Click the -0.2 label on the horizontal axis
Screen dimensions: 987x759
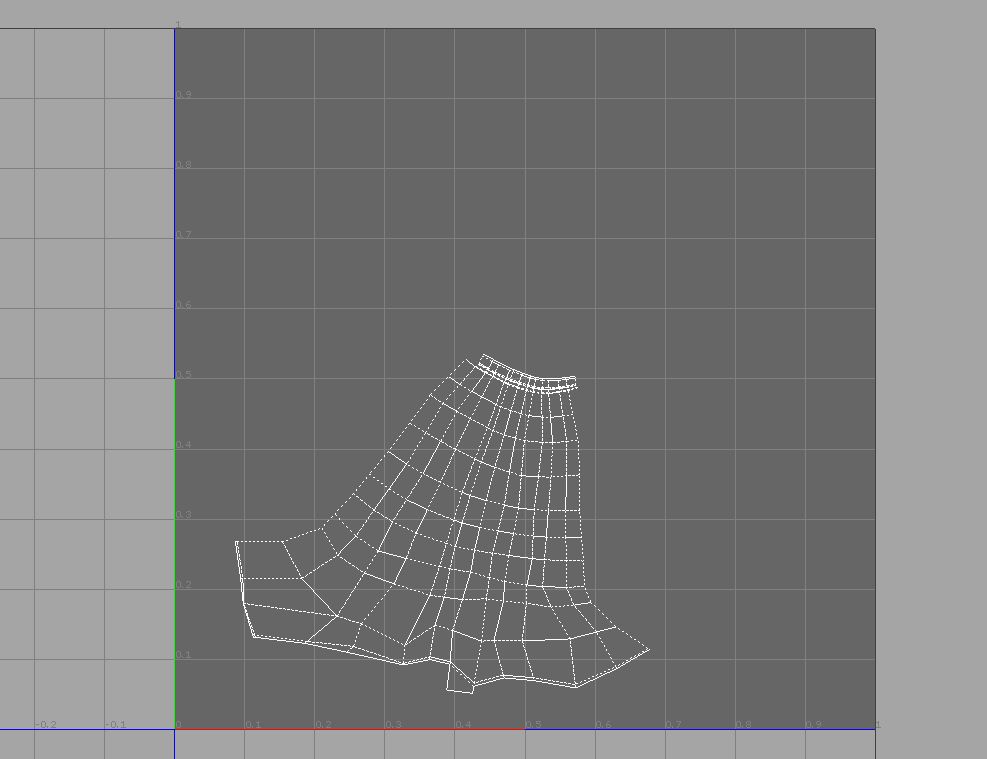coord(45,724)
